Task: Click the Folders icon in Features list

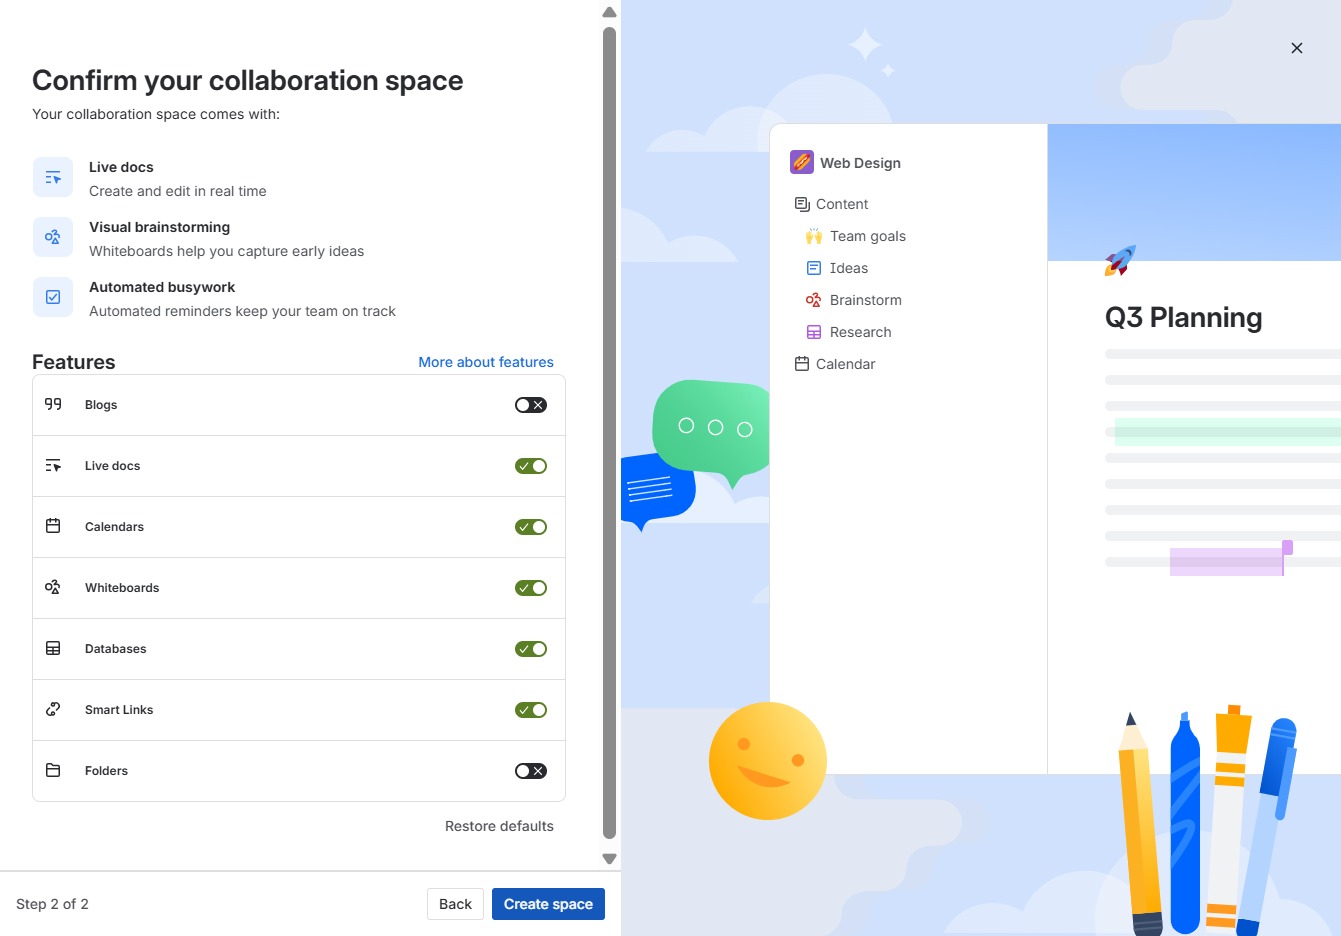Action: [53, 770]
